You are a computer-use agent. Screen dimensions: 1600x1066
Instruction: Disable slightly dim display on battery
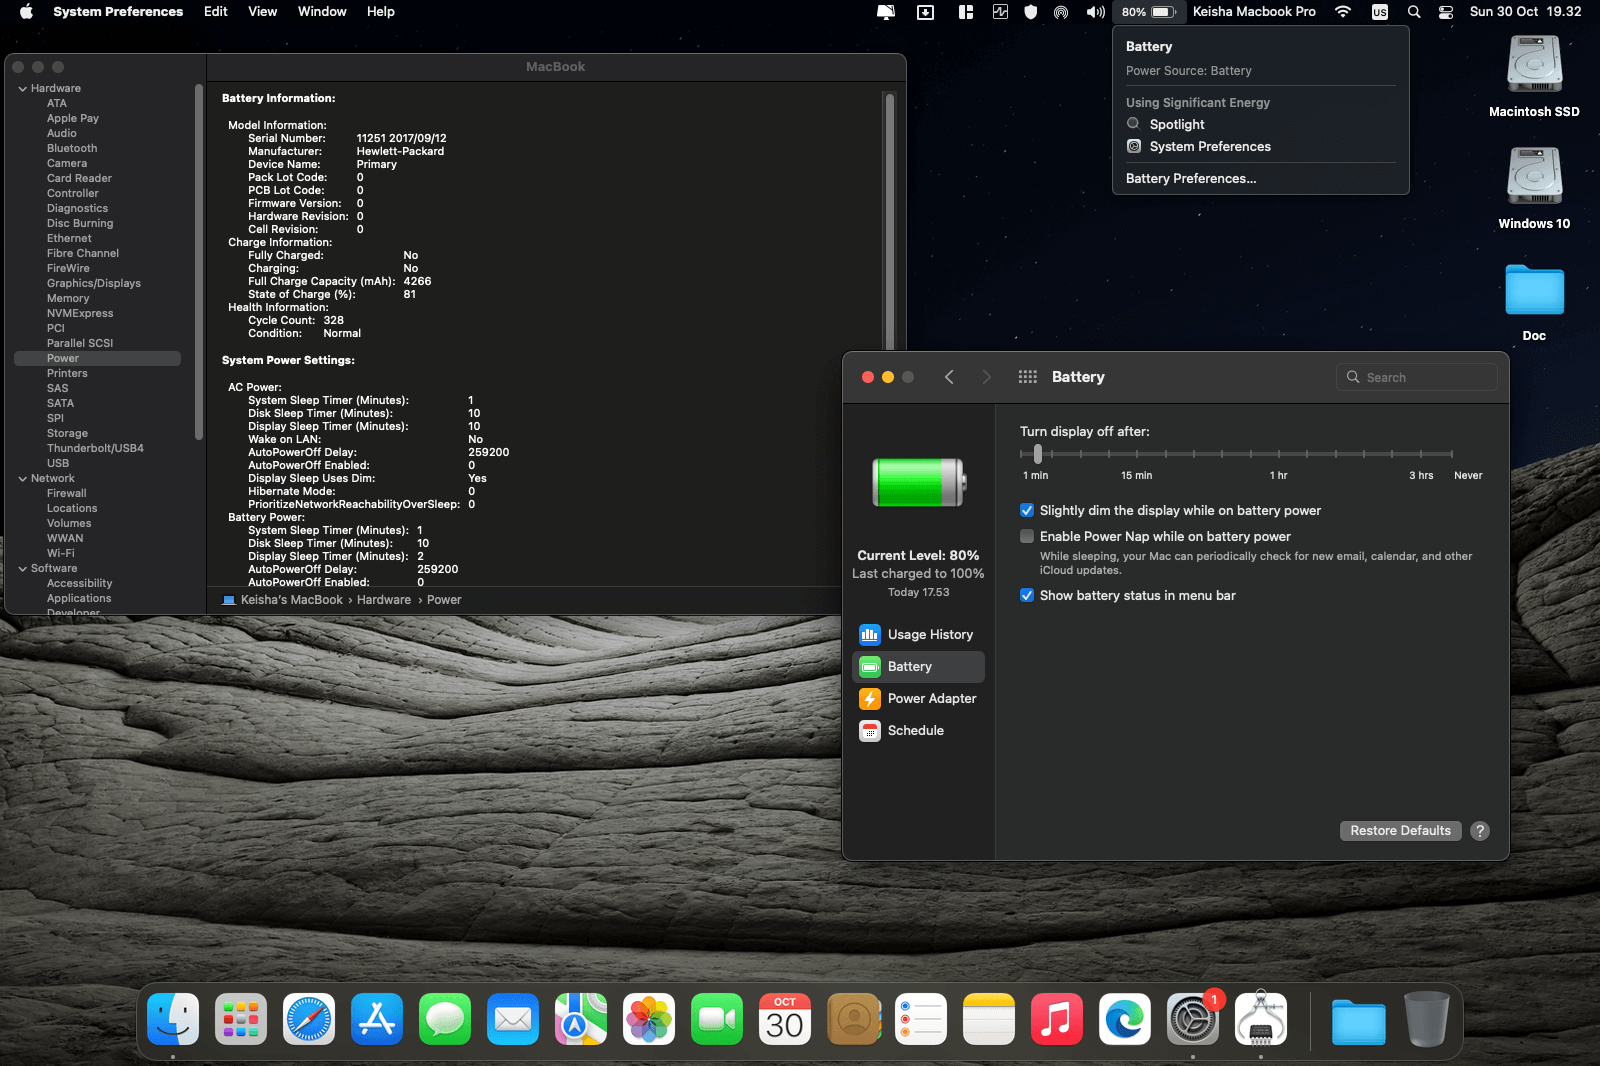[1027, 510]
